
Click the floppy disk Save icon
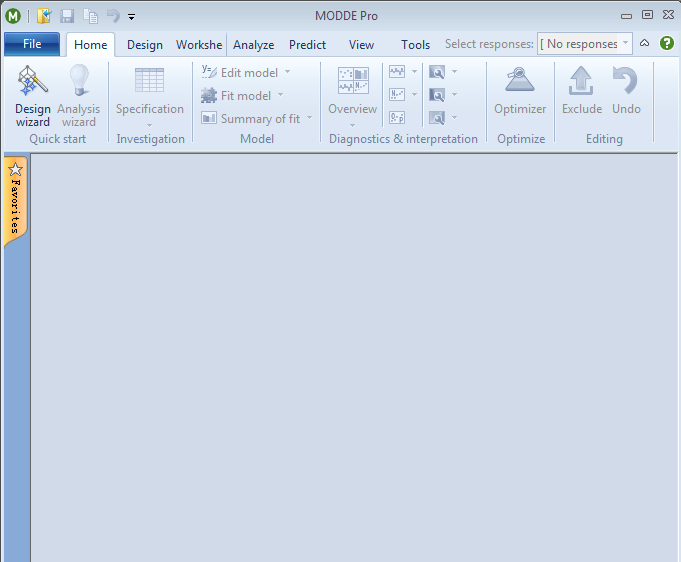click(x=67, y=16)
